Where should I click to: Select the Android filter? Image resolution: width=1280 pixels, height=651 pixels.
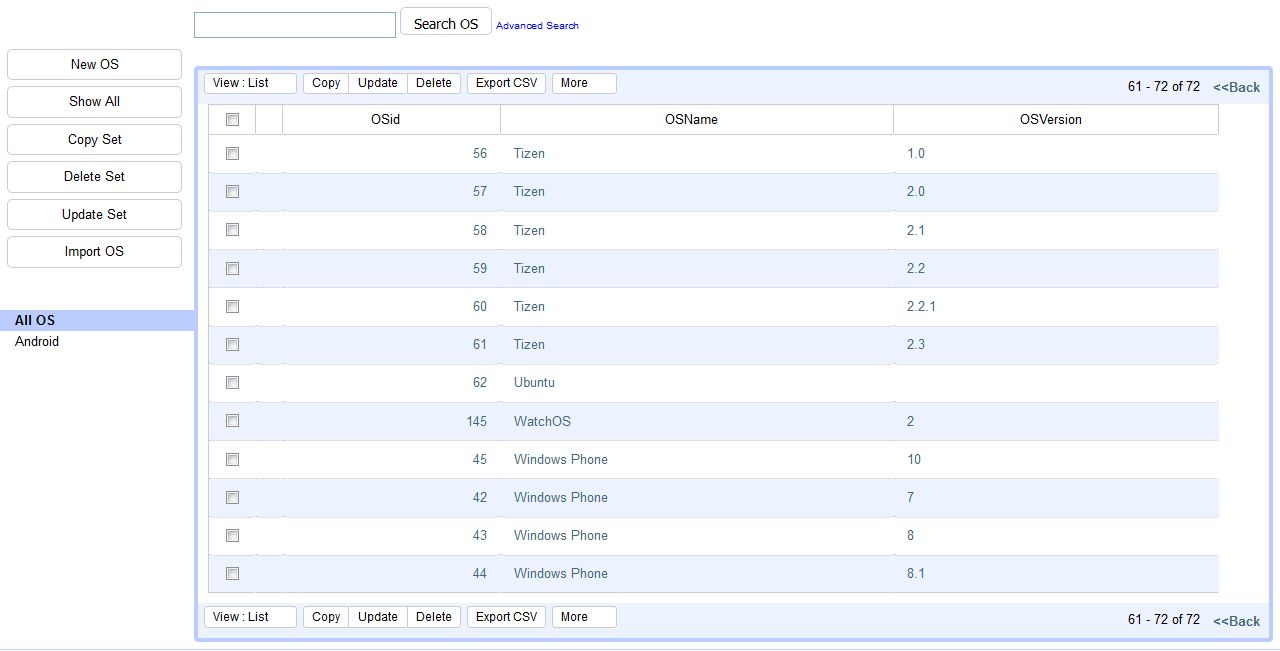(x=37, y=341)
